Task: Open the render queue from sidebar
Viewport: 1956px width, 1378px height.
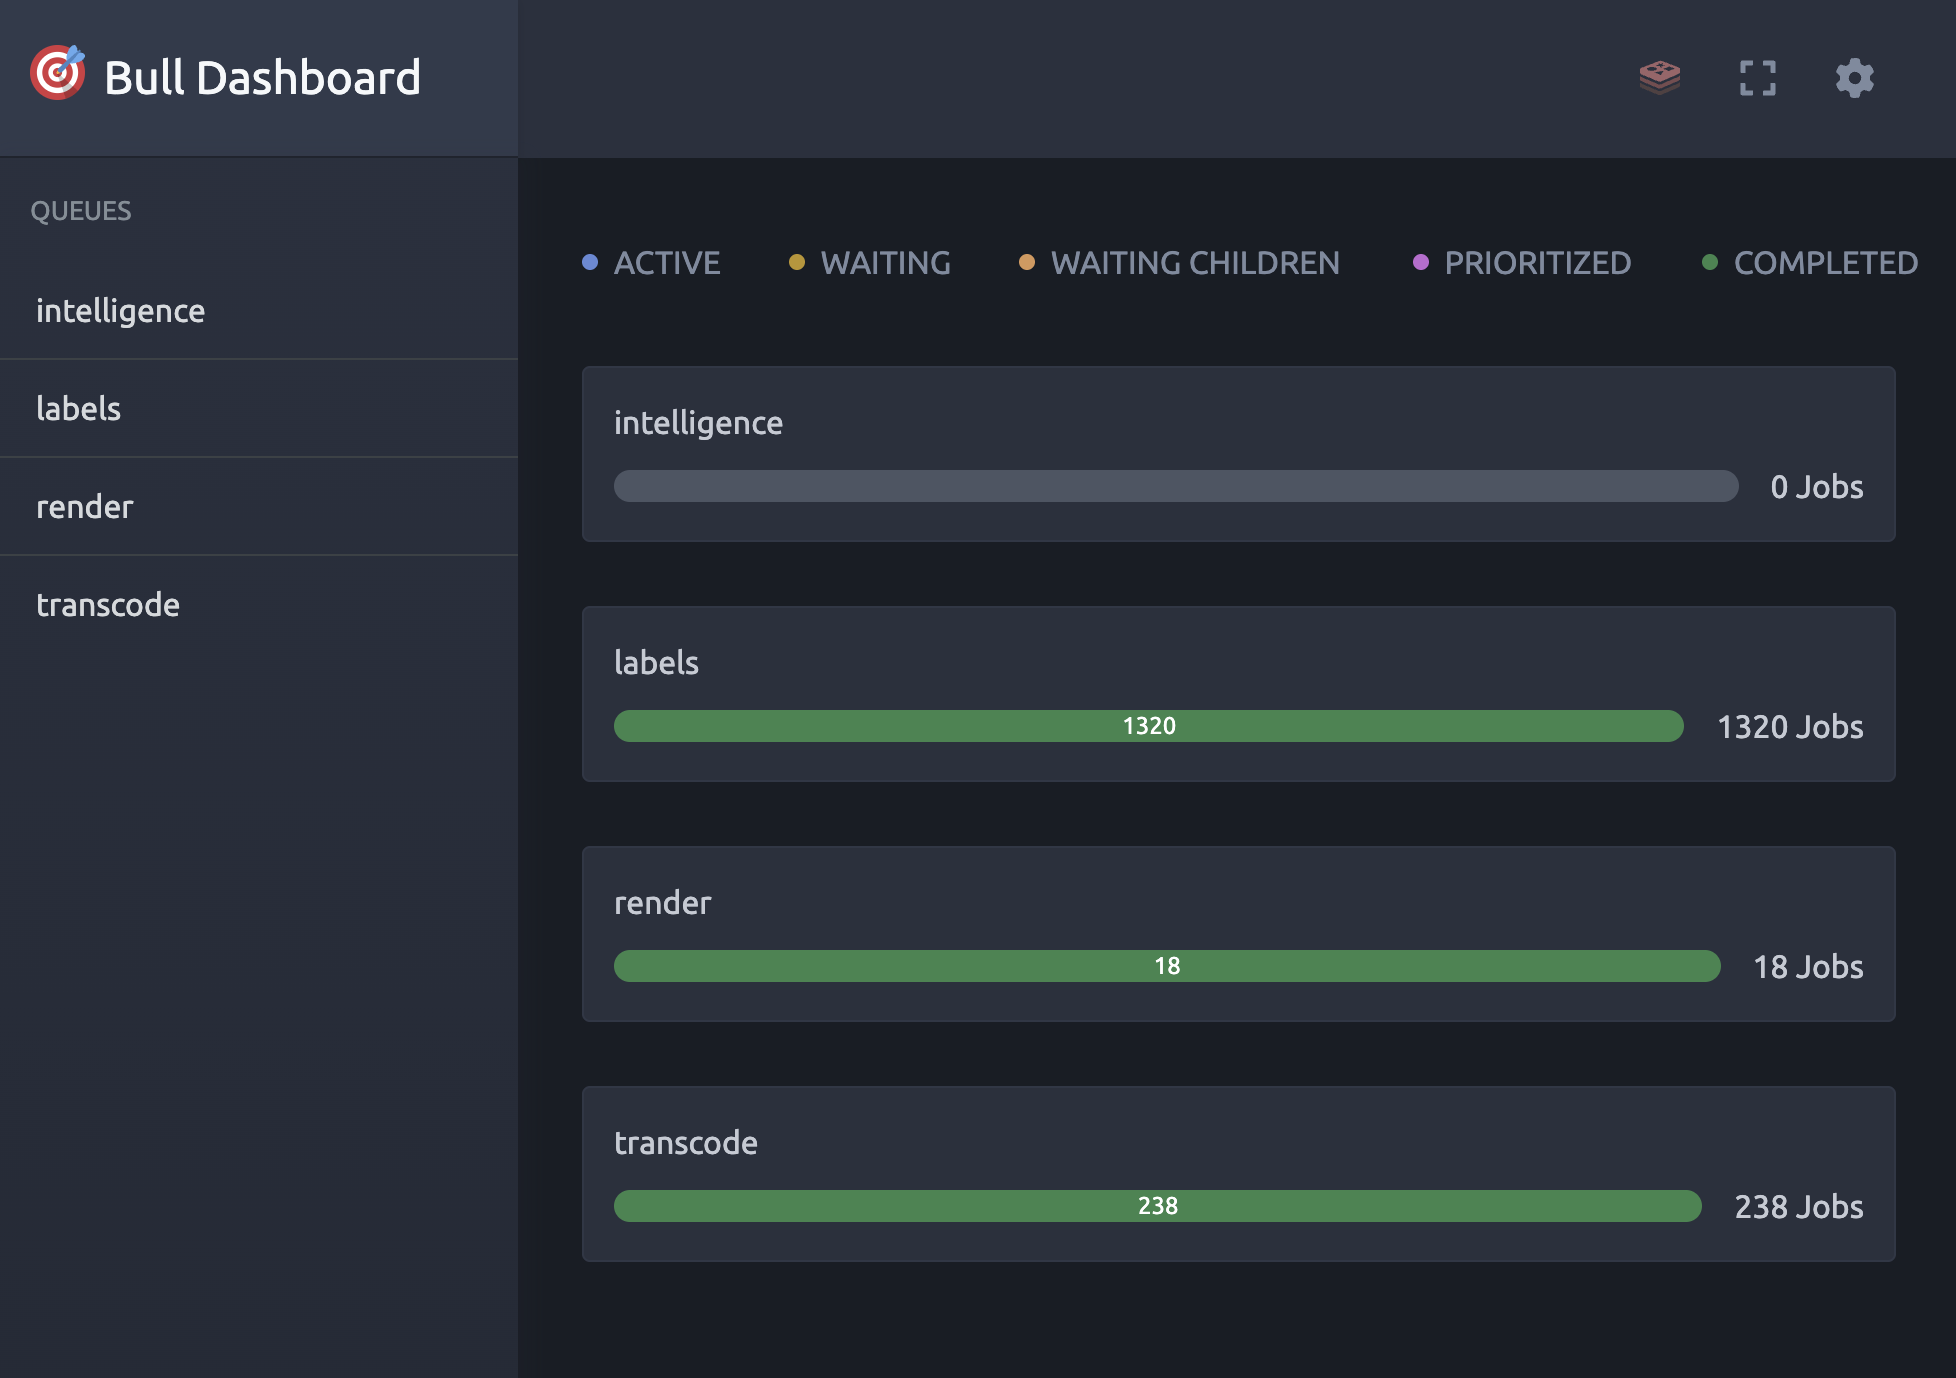Action: point(84,507)
